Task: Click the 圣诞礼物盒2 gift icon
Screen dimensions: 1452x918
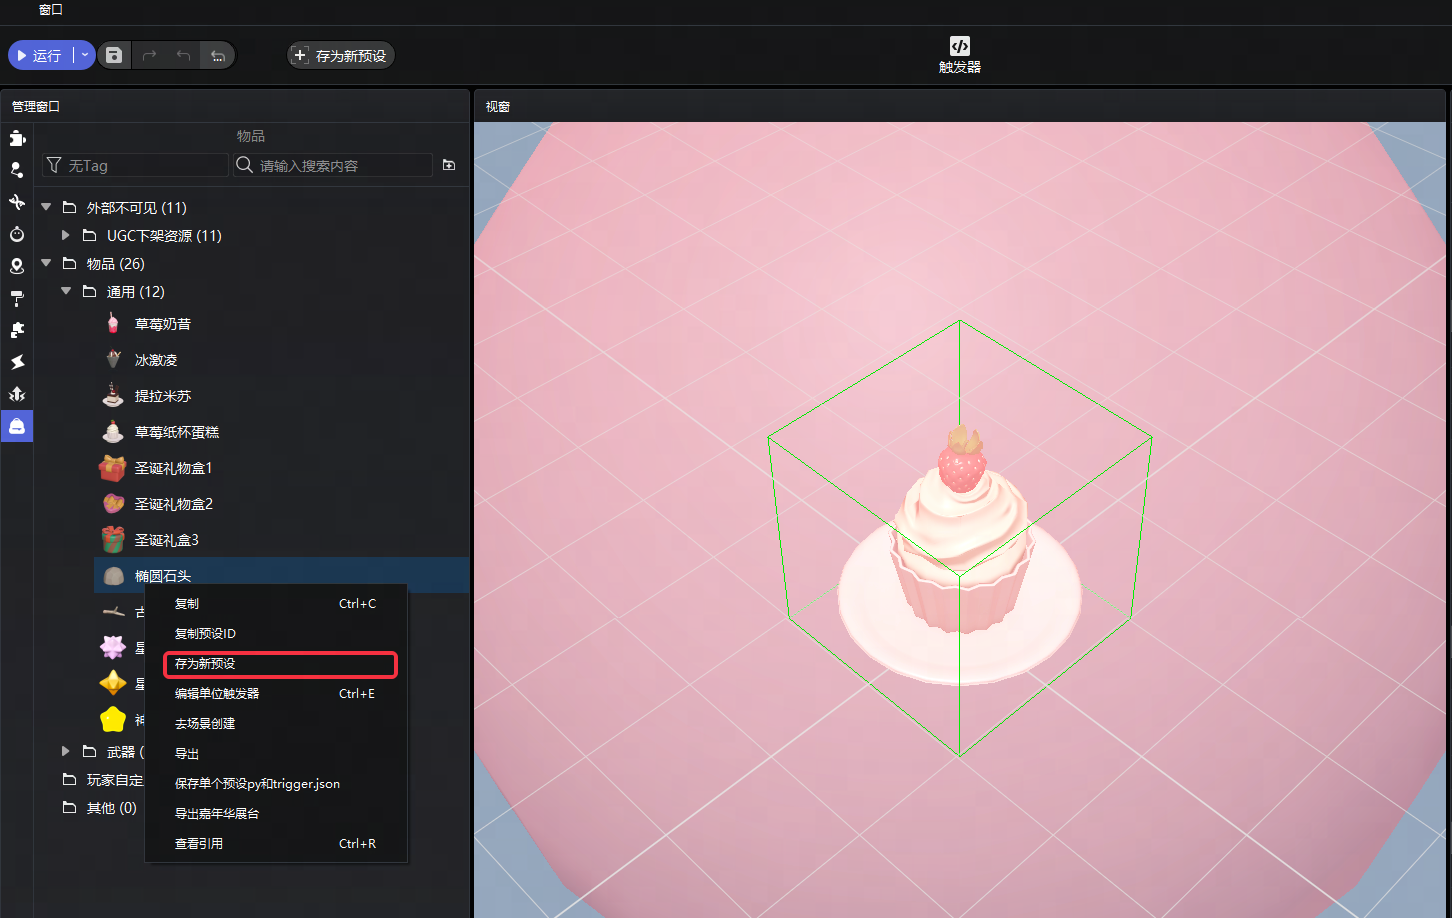Action: [x=113, y=503]
